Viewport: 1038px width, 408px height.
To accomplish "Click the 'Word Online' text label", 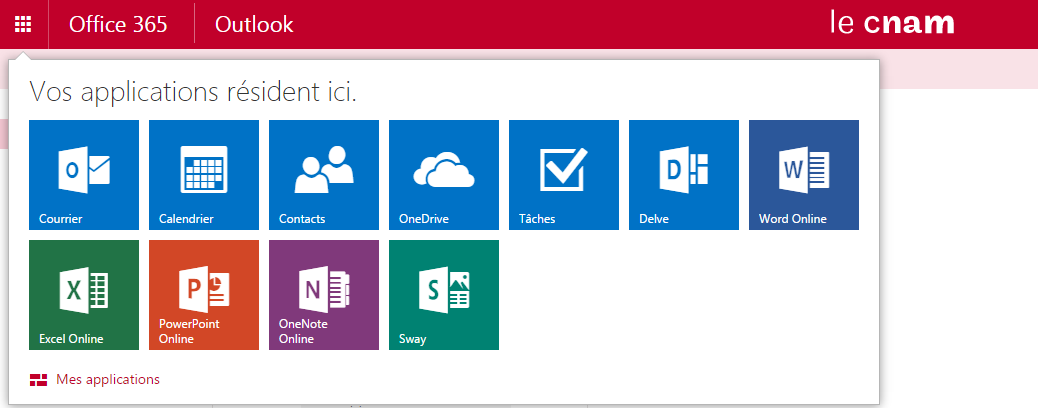I will [x=793, y=218].
